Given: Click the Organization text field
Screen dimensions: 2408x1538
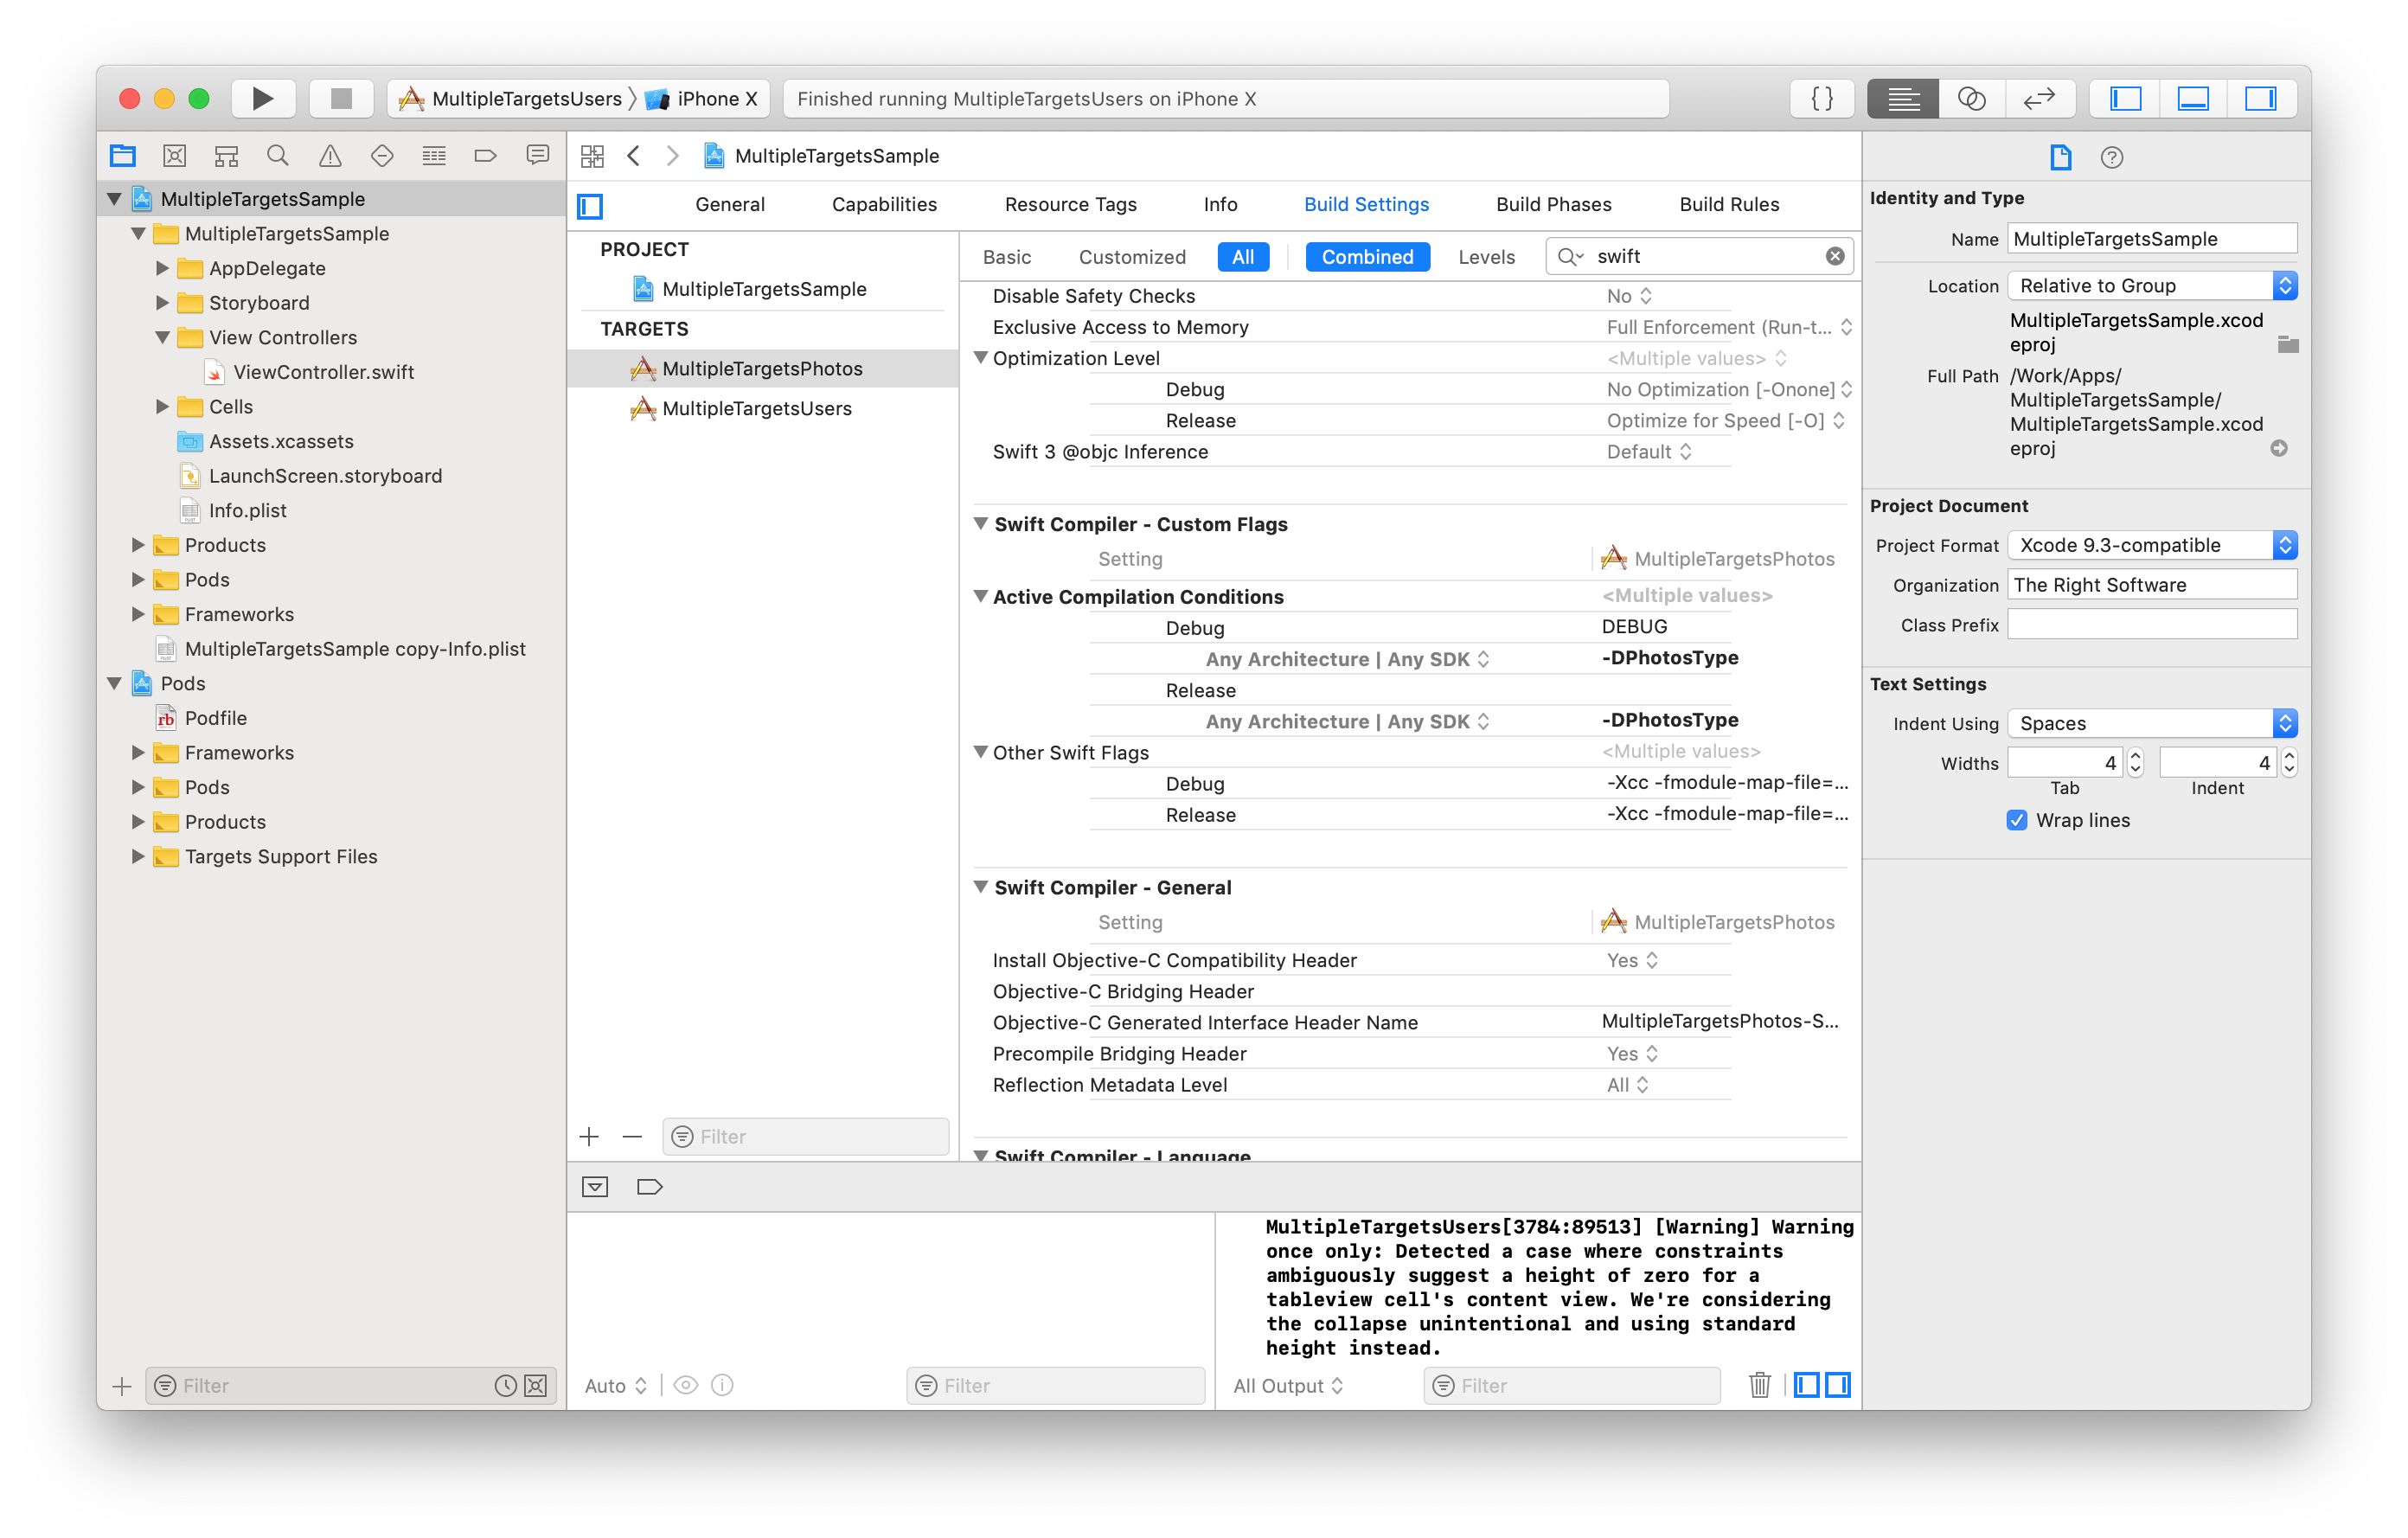Looking at the screenshot, I should (x=2152, y=585).
